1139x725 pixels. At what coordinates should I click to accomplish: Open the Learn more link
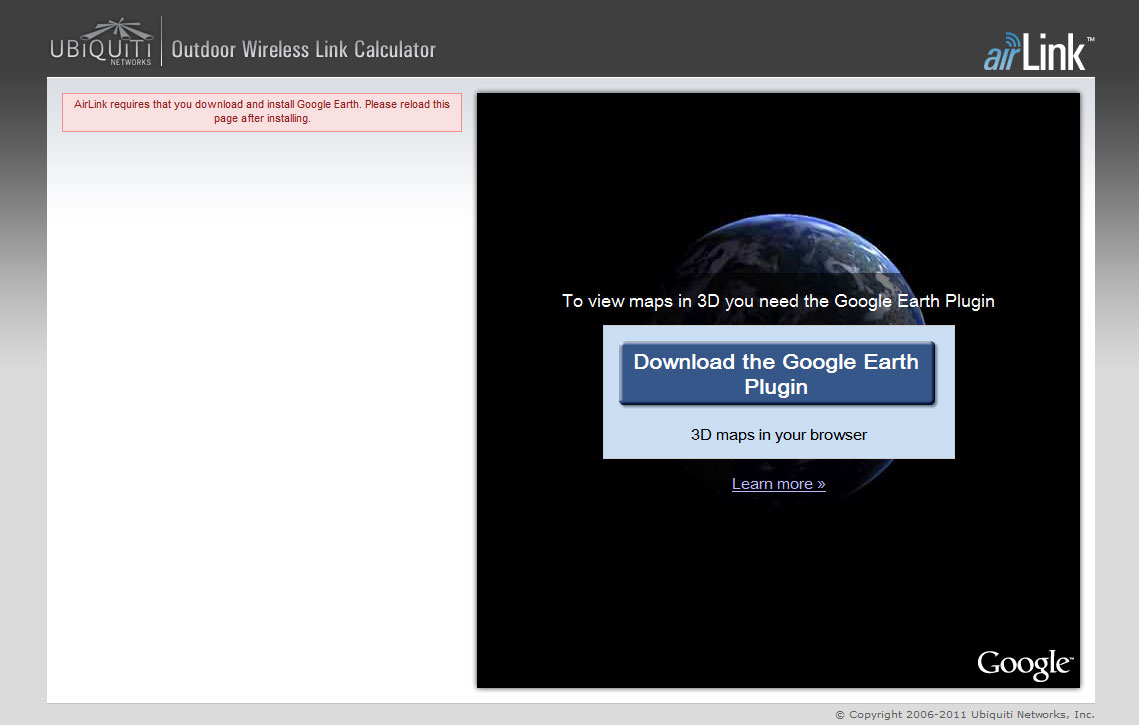778,483
